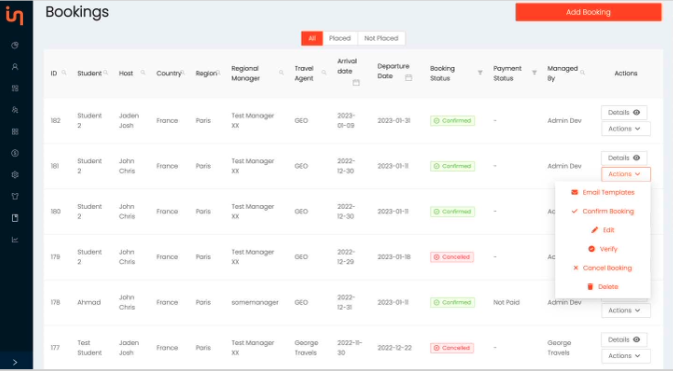Expand the sidebar with the bottom arrow

15,362
